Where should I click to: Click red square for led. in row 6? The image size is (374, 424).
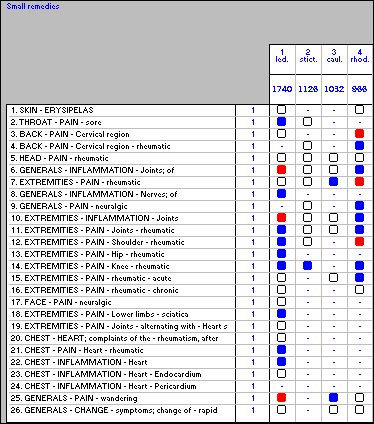coord(282,170)
